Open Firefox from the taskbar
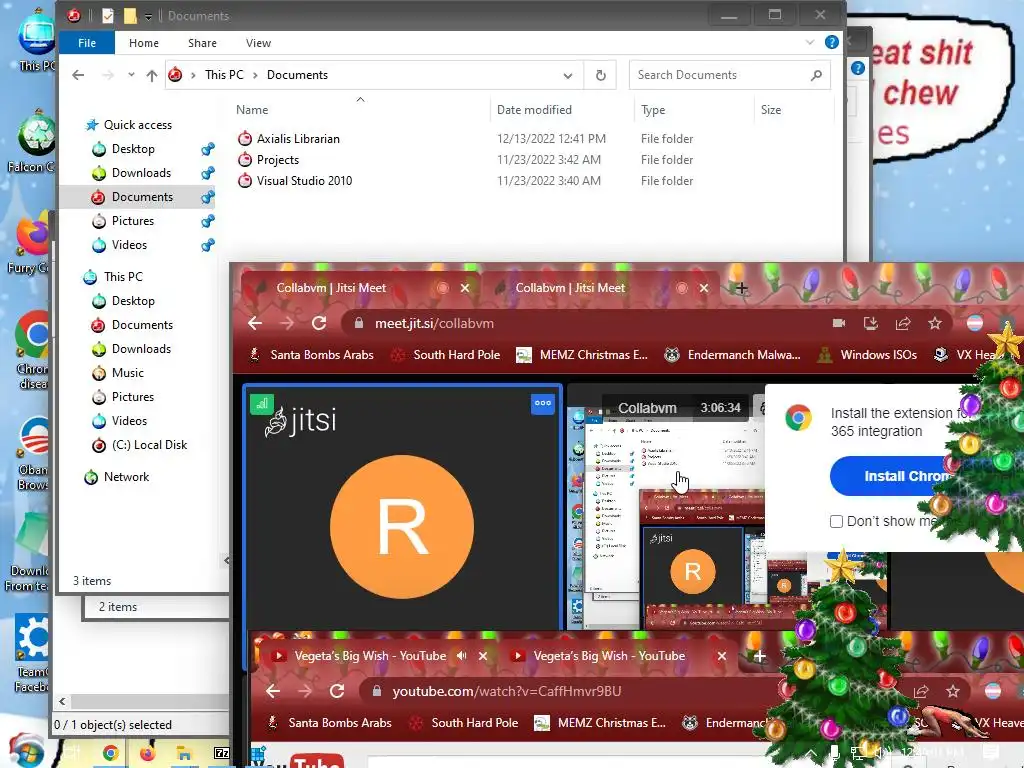 148,754
